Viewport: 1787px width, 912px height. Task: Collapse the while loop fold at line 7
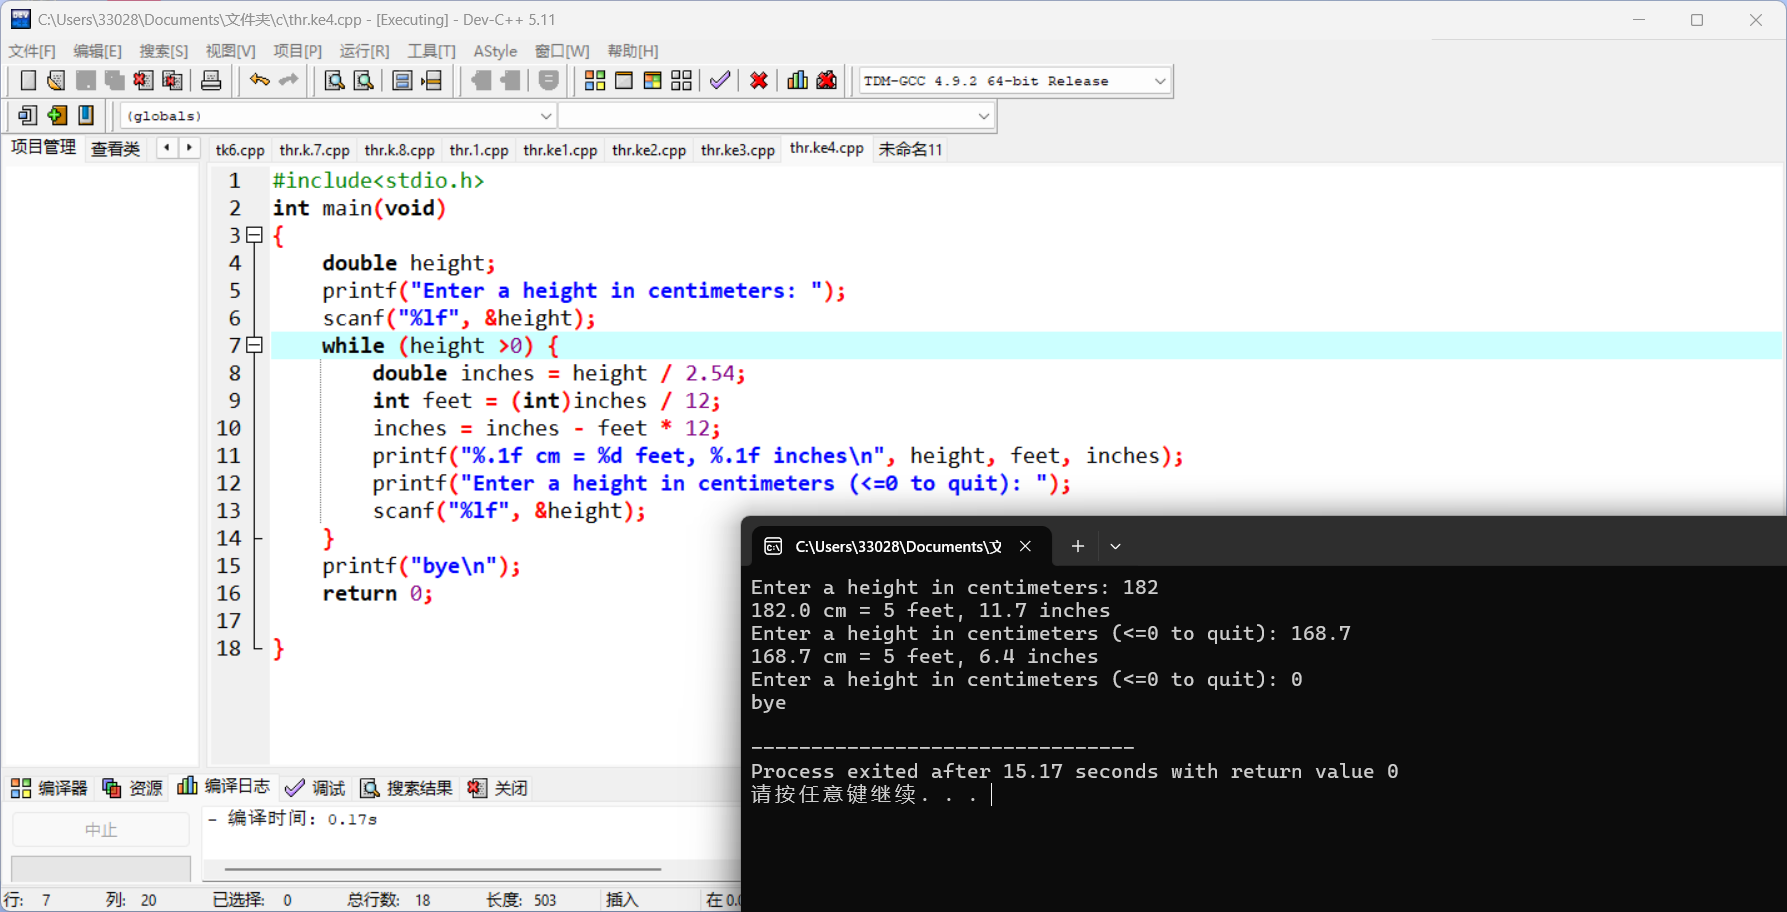click(255, 345)
